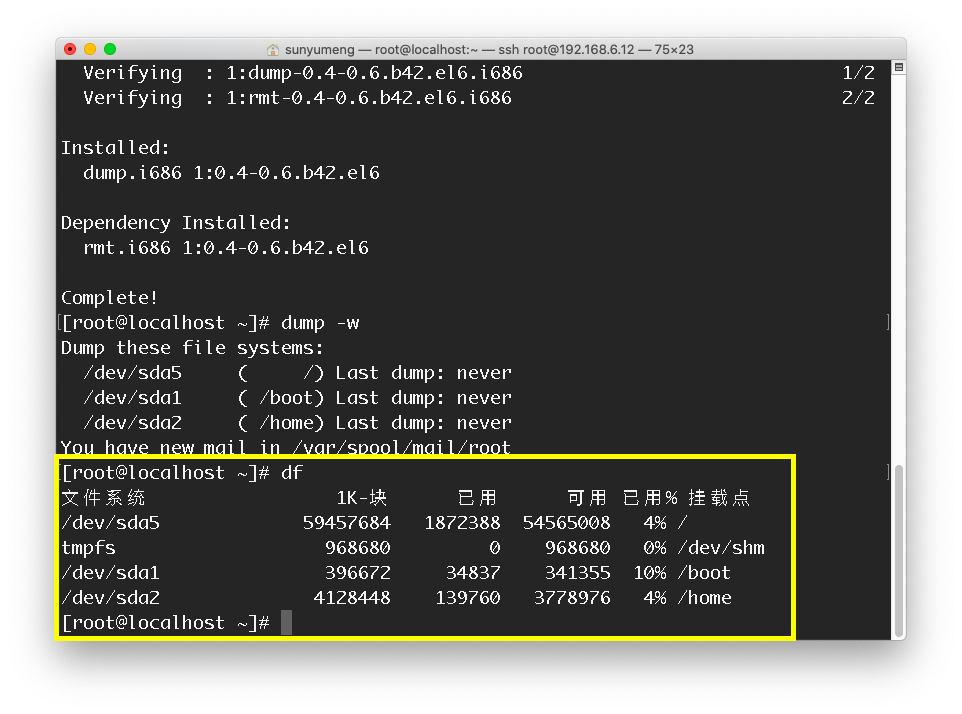
Task: Click the '/dev/shm' mount point
Action: tap(722, 548)
